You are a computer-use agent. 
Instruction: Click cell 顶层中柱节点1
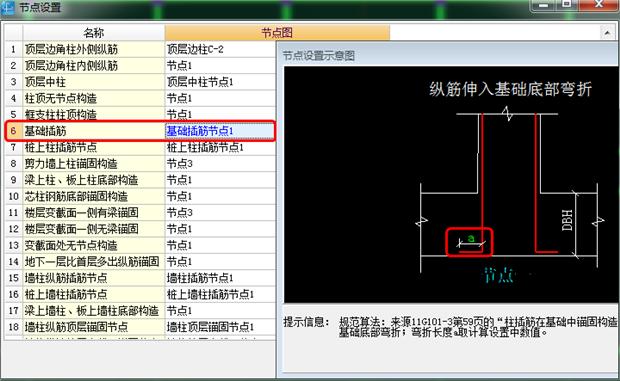pyautogui.click(x=220, y=82)
